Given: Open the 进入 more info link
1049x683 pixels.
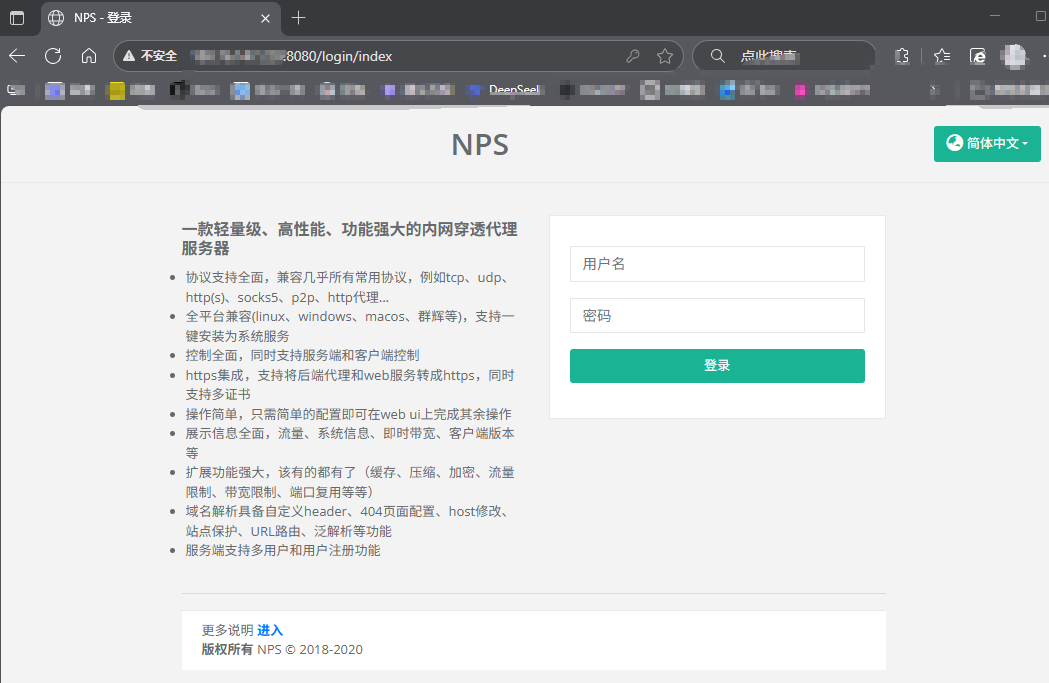Looking at the screenshot, I should point(270,630).
